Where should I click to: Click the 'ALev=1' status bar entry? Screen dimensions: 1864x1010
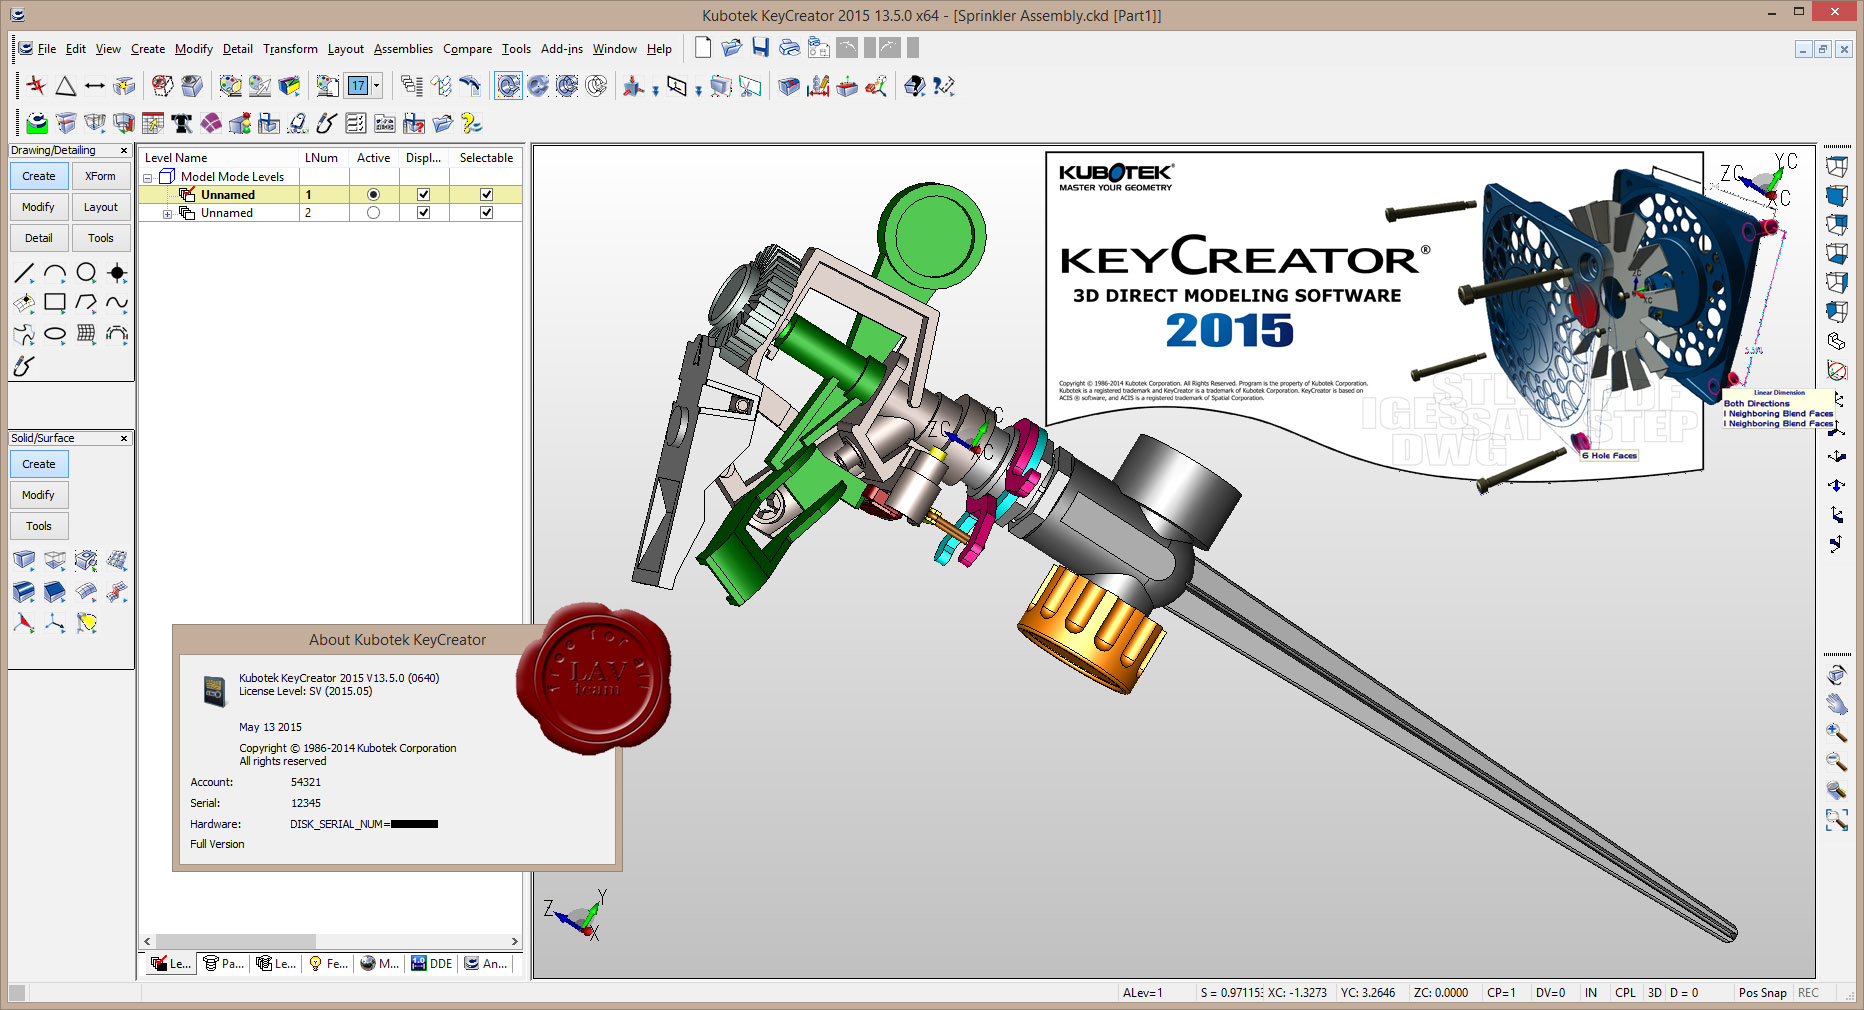pos(1142,993)
